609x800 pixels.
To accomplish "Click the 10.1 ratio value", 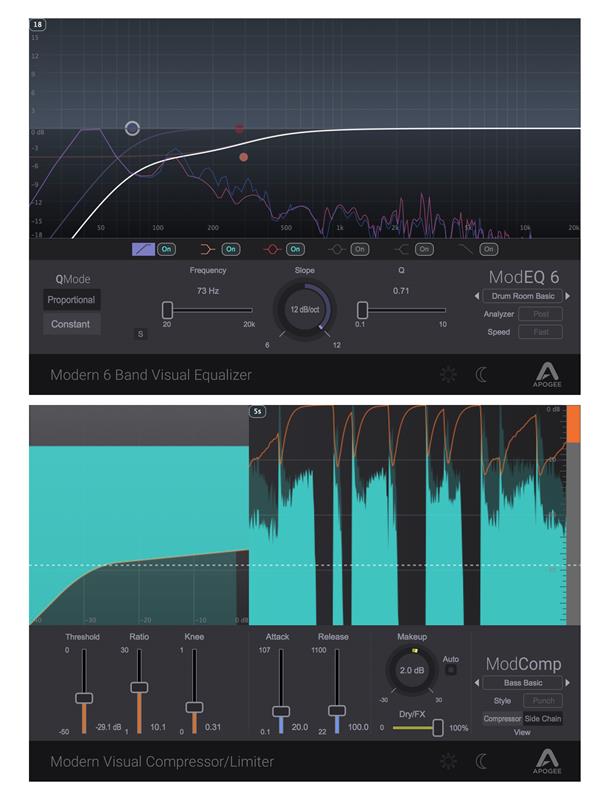I will [x=158, y=727].
